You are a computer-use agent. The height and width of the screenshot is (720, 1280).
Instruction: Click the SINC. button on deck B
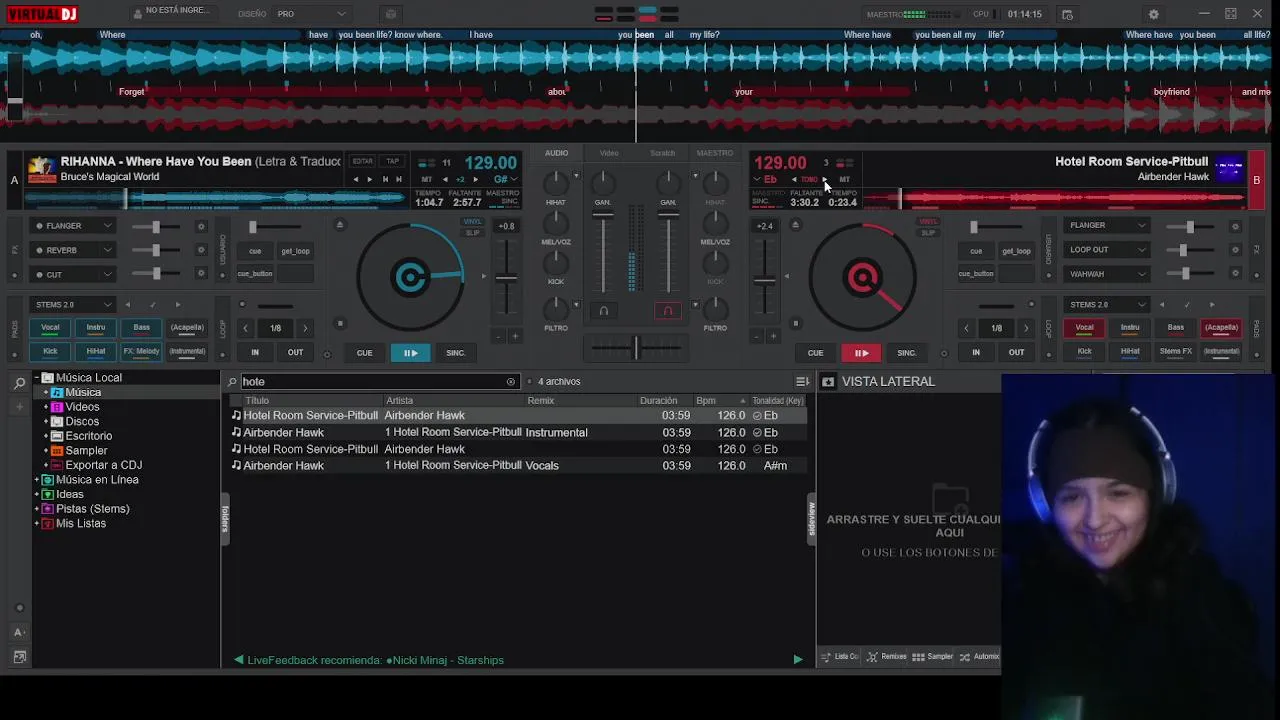pos(906,352)
